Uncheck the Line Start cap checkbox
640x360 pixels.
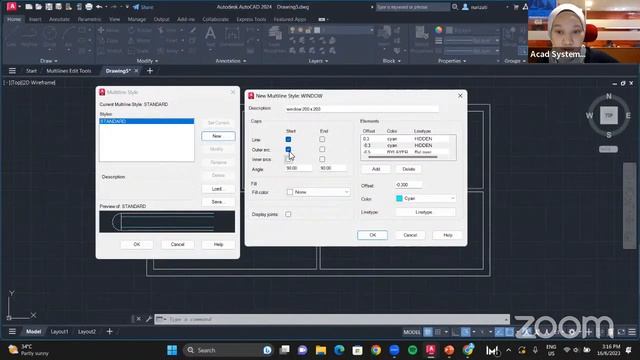click(x=288, y=140)
